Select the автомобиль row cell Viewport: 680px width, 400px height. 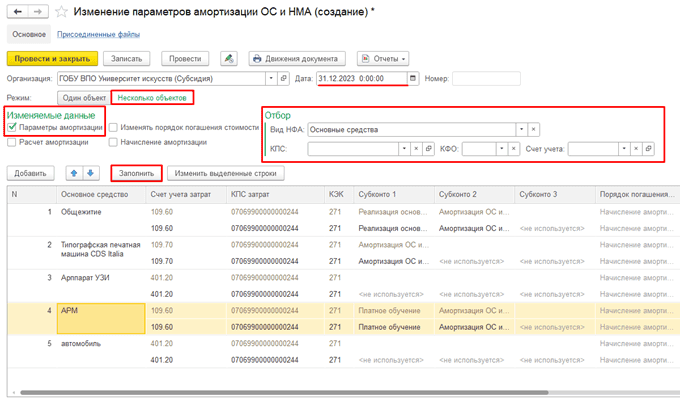tap(101, 351)
